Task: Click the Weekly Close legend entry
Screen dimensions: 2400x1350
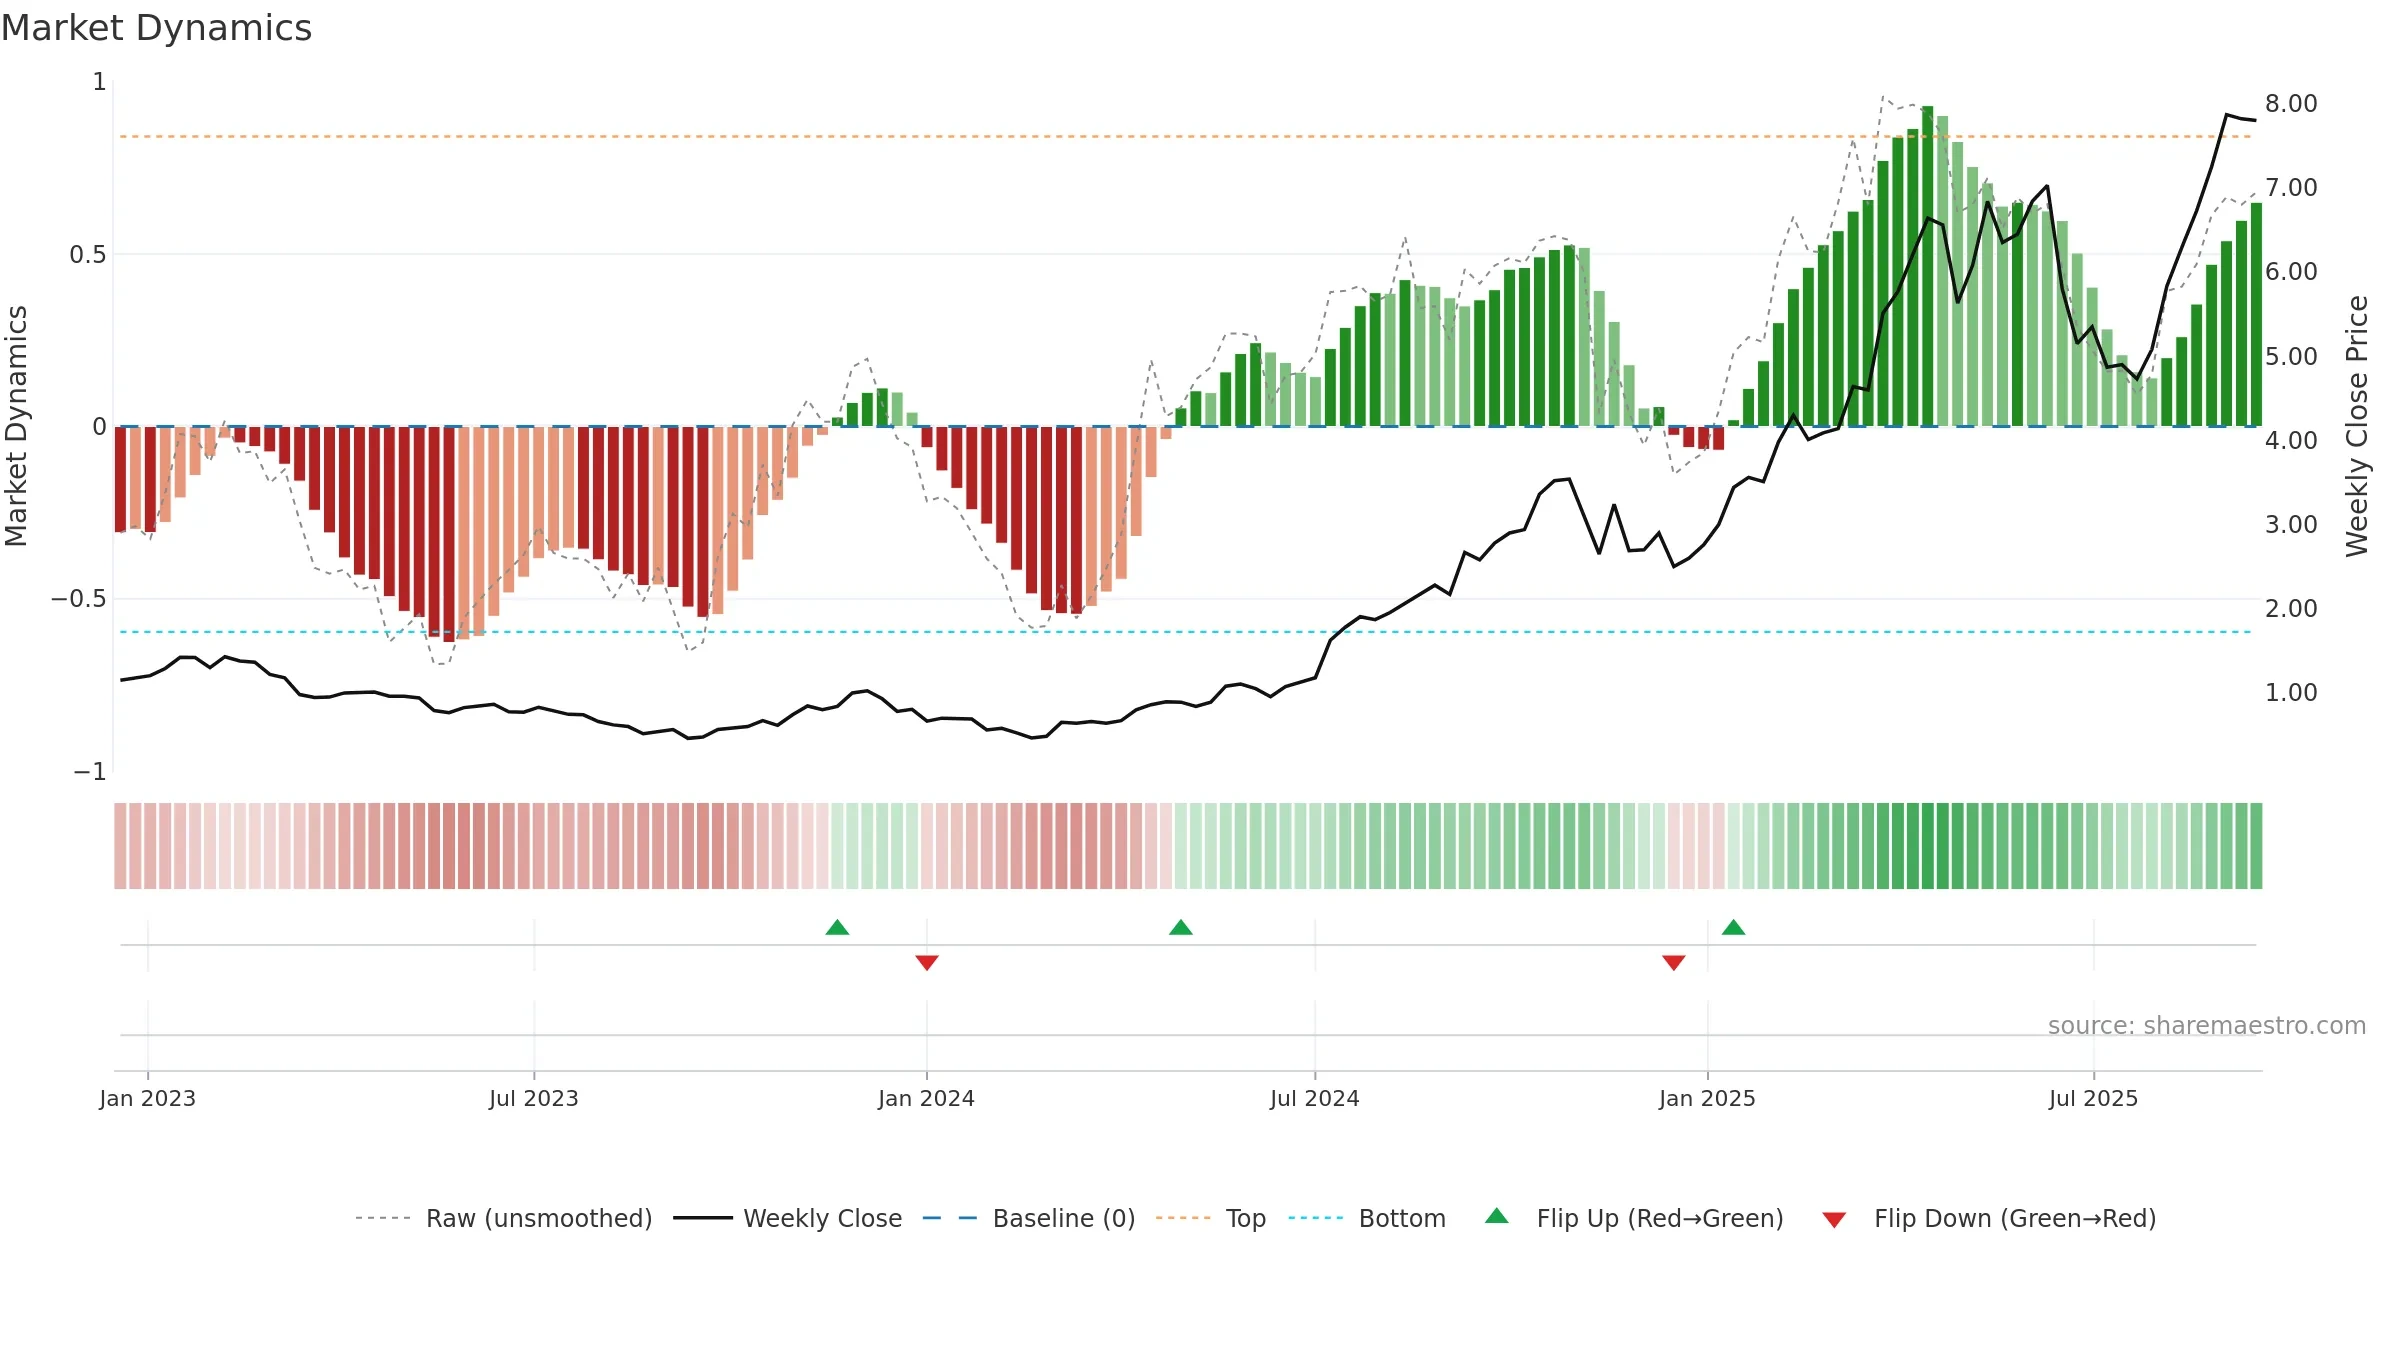Action: [787, 1218]
